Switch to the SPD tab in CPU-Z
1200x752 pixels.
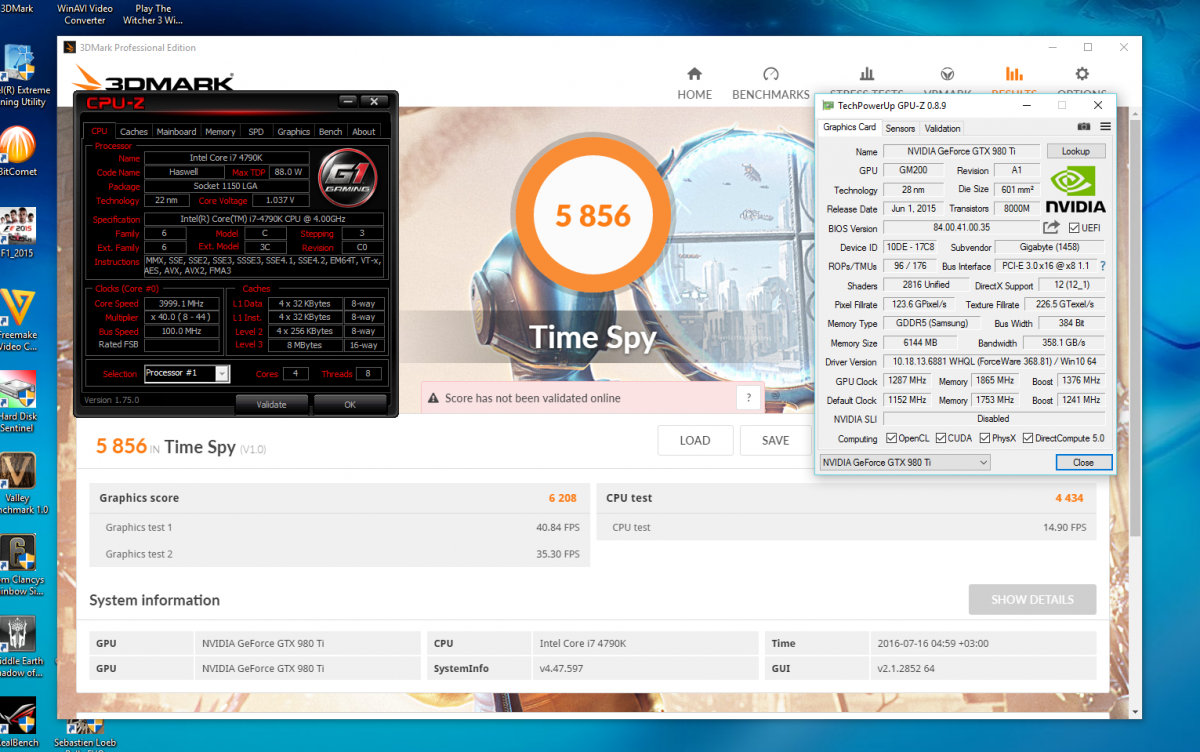click(x=257, y=131)
